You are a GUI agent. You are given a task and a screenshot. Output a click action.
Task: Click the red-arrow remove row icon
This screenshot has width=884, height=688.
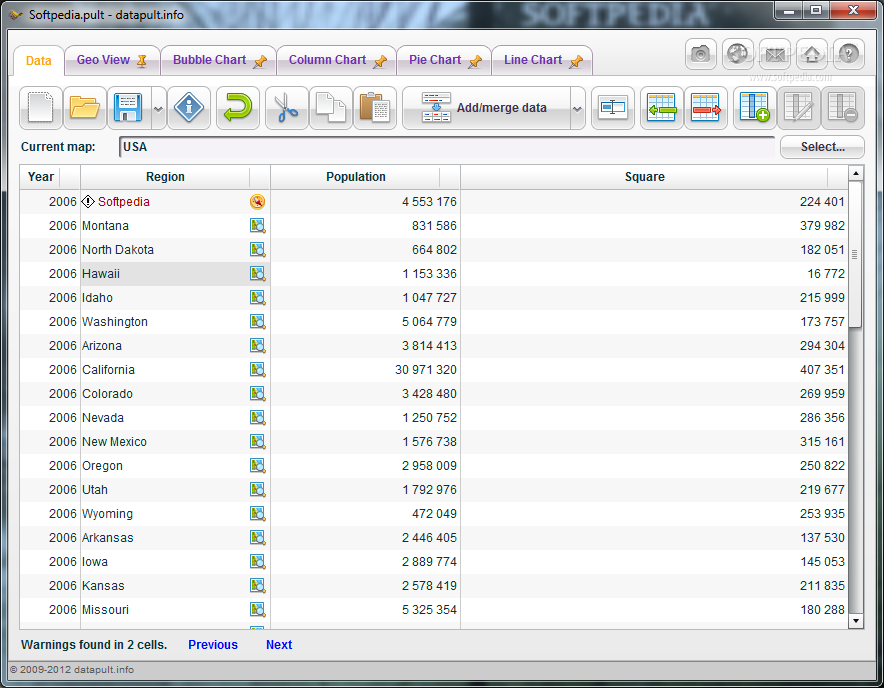[x=705, y=108]
